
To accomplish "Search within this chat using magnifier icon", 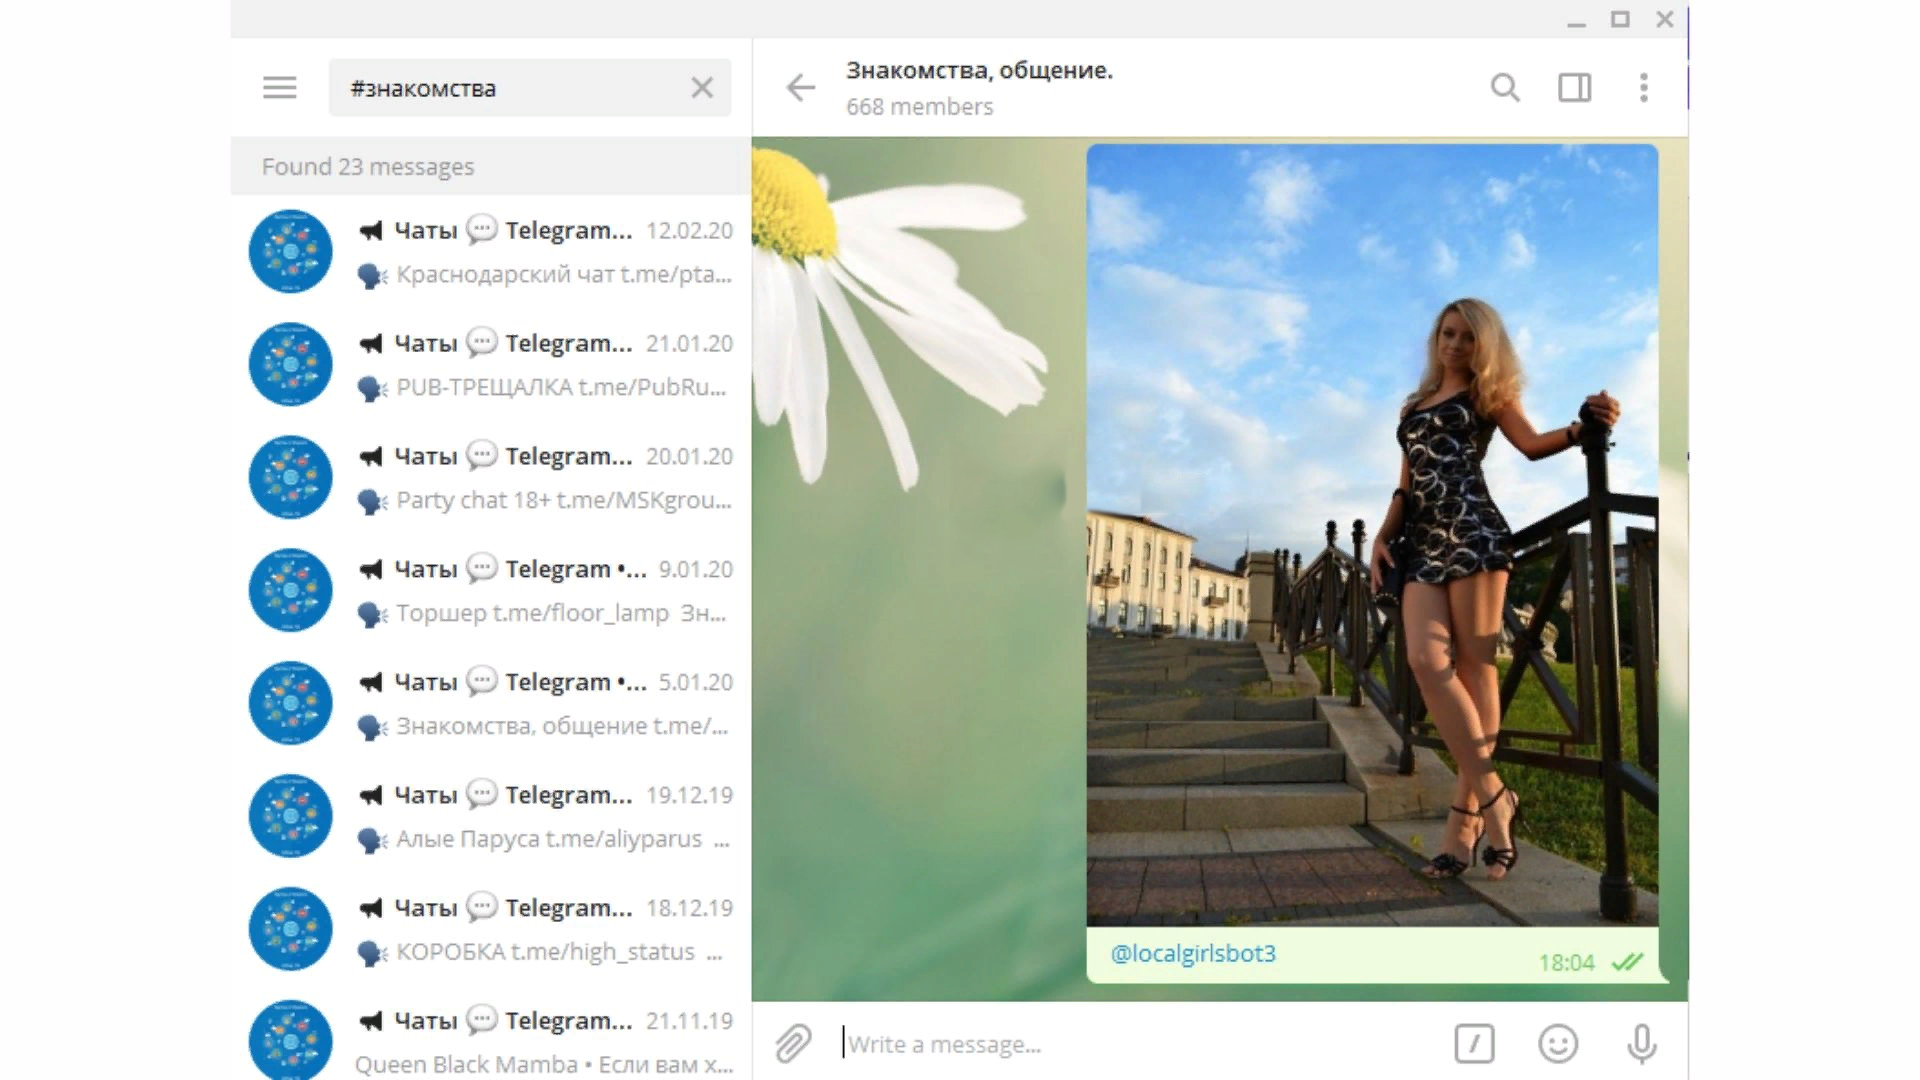I will coord(1505,88).
